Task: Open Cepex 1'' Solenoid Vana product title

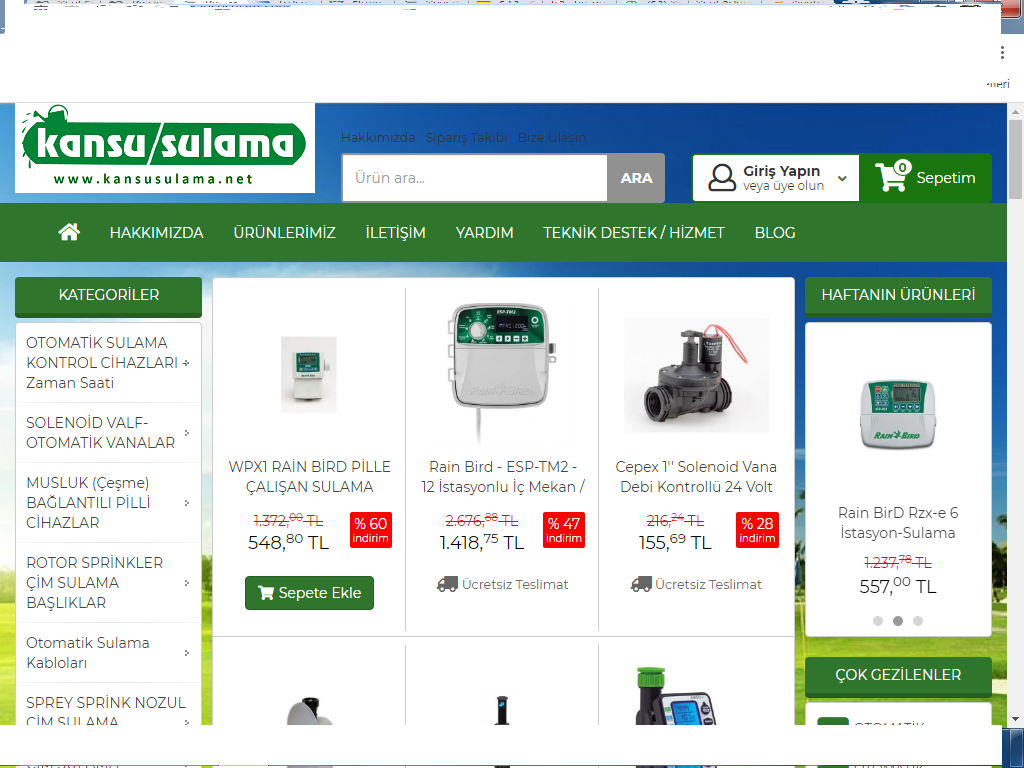Action: [x=696, y=477]
